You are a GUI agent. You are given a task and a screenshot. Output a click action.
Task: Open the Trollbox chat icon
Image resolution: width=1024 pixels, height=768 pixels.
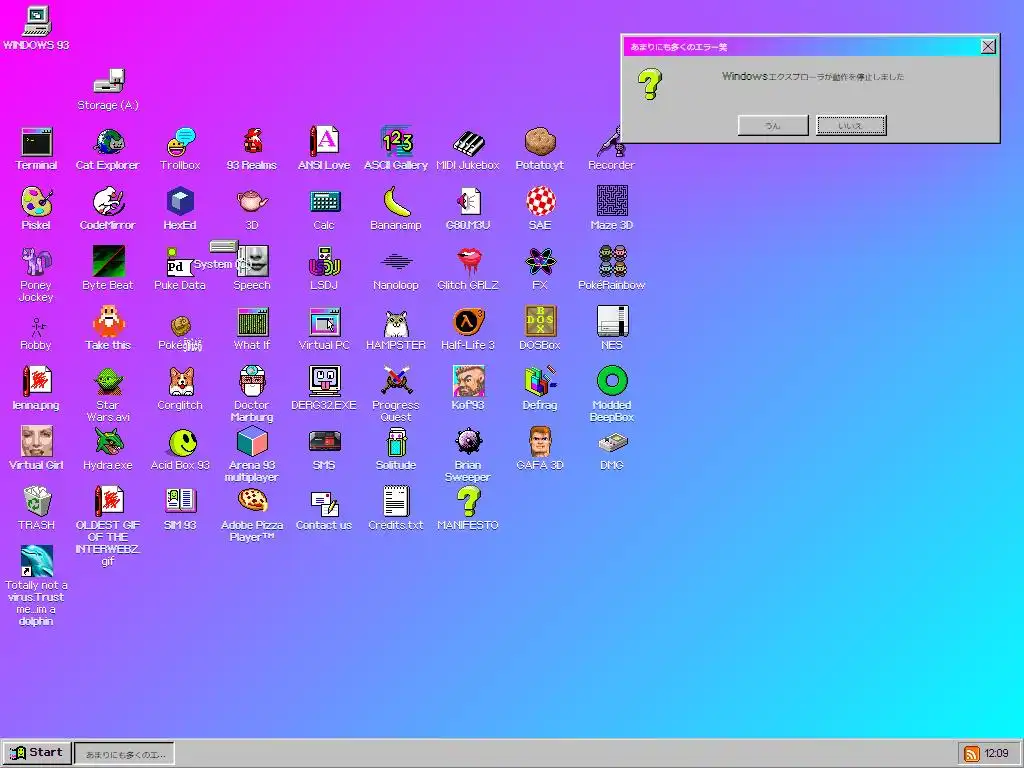180,142
